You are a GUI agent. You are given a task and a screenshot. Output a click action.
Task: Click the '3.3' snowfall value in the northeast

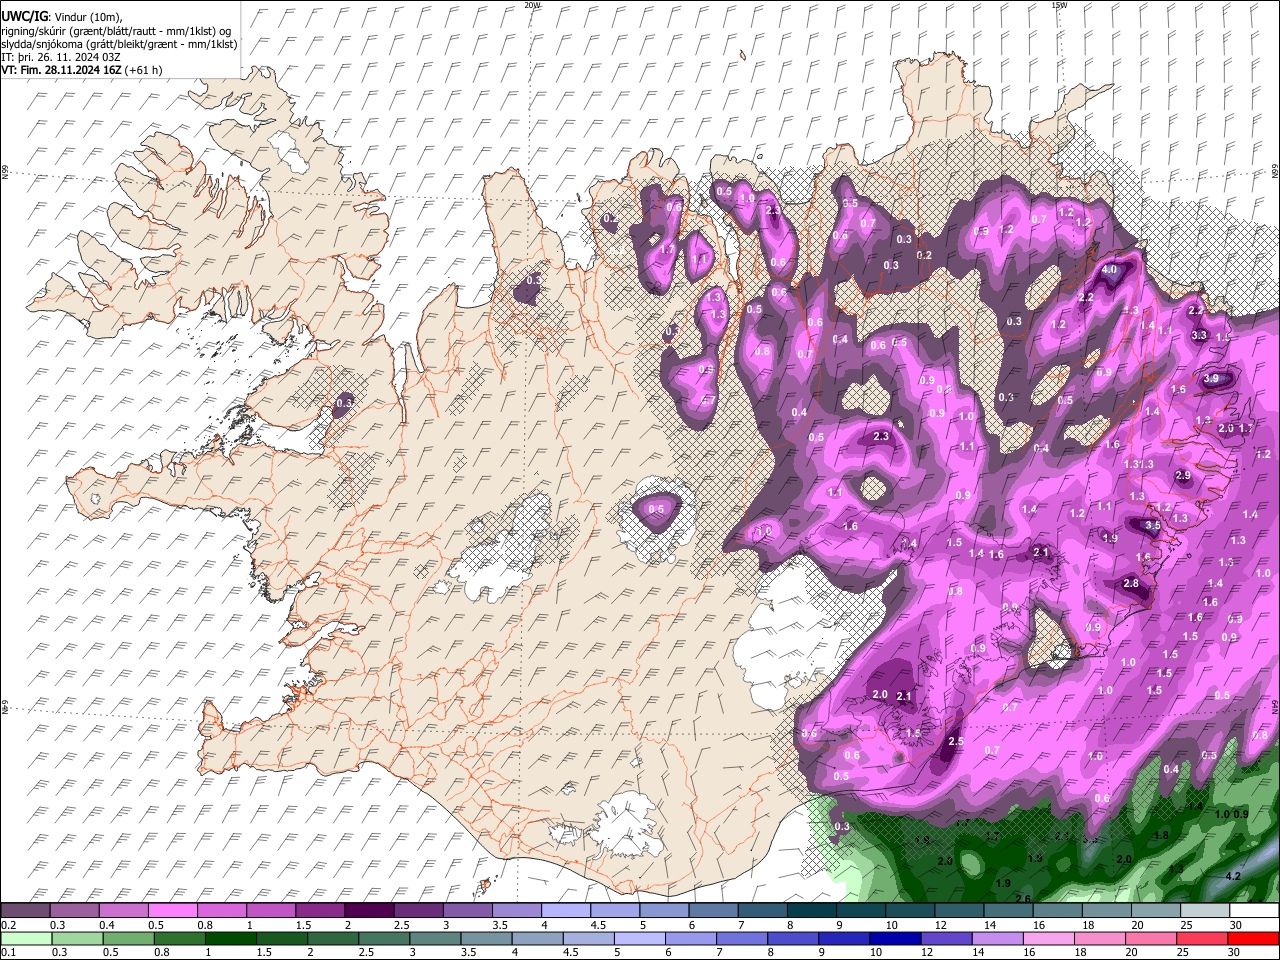click(x=1199, y=335)
